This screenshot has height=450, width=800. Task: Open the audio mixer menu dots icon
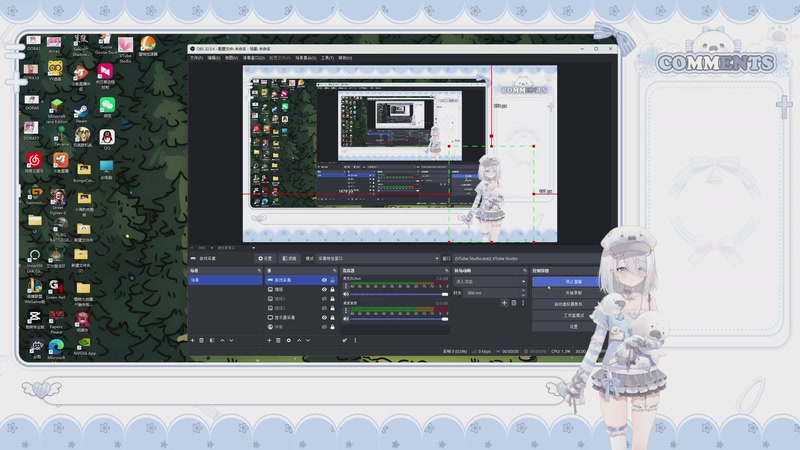pyautogui.click(x=355, y=340)
